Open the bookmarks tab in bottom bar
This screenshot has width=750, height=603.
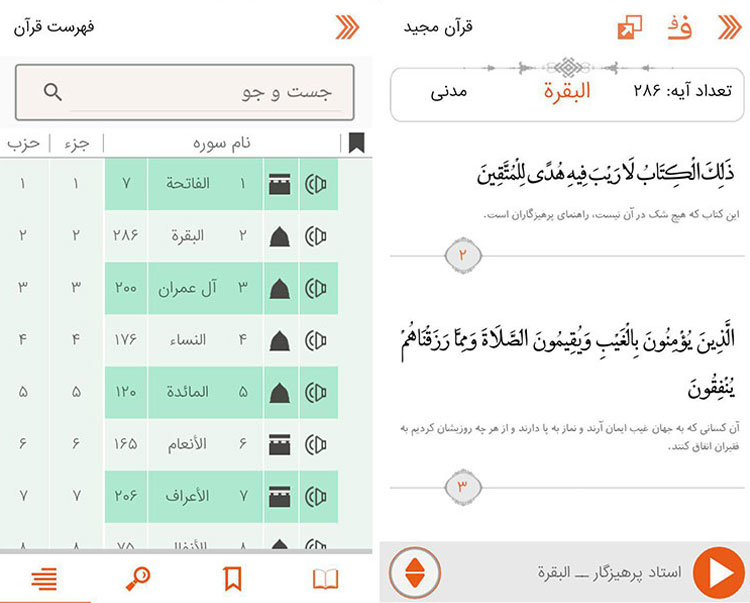click(232, 578)
